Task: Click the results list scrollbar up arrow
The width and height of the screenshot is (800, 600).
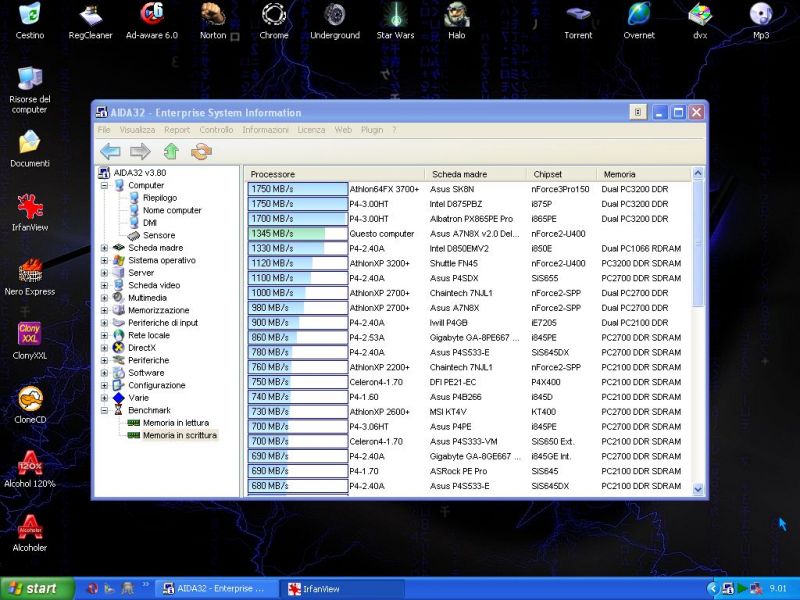Action: [697, 173]
